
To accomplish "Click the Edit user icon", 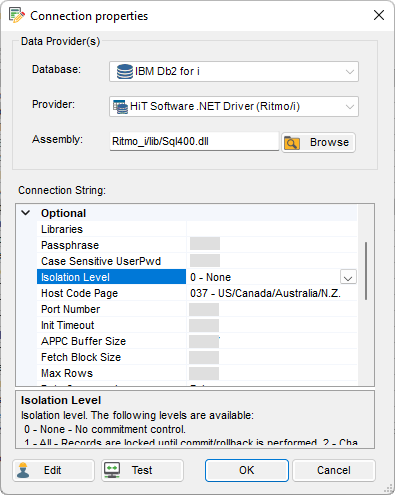I will (x=23, y=470).
